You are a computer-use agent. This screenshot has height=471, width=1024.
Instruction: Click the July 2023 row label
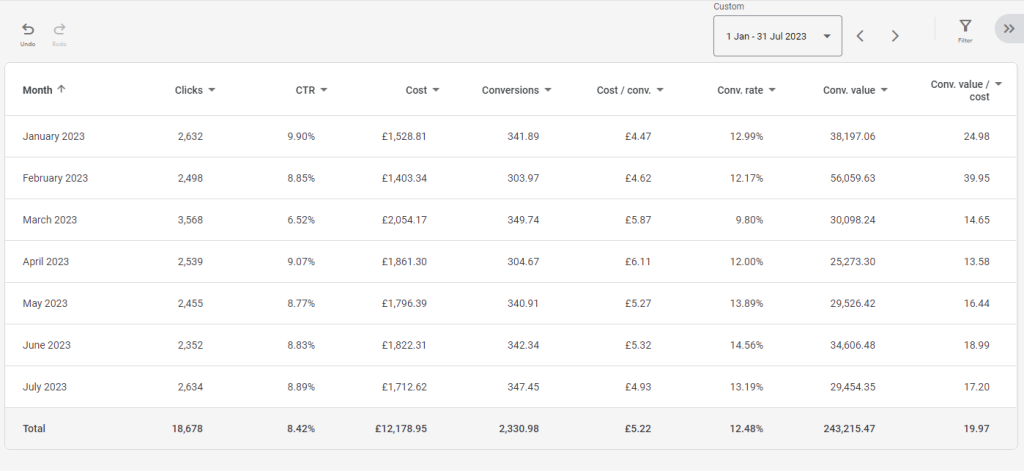pos(46,387)
